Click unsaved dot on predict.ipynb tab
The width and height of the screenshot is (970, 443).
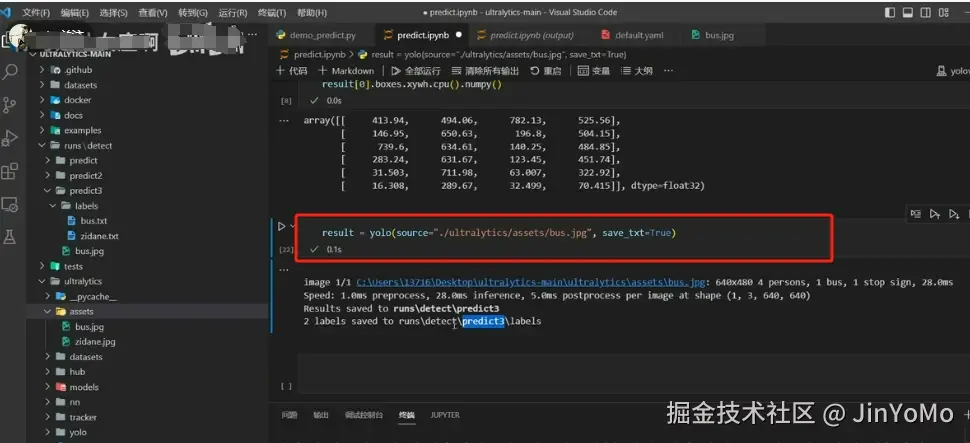(458, 35)
